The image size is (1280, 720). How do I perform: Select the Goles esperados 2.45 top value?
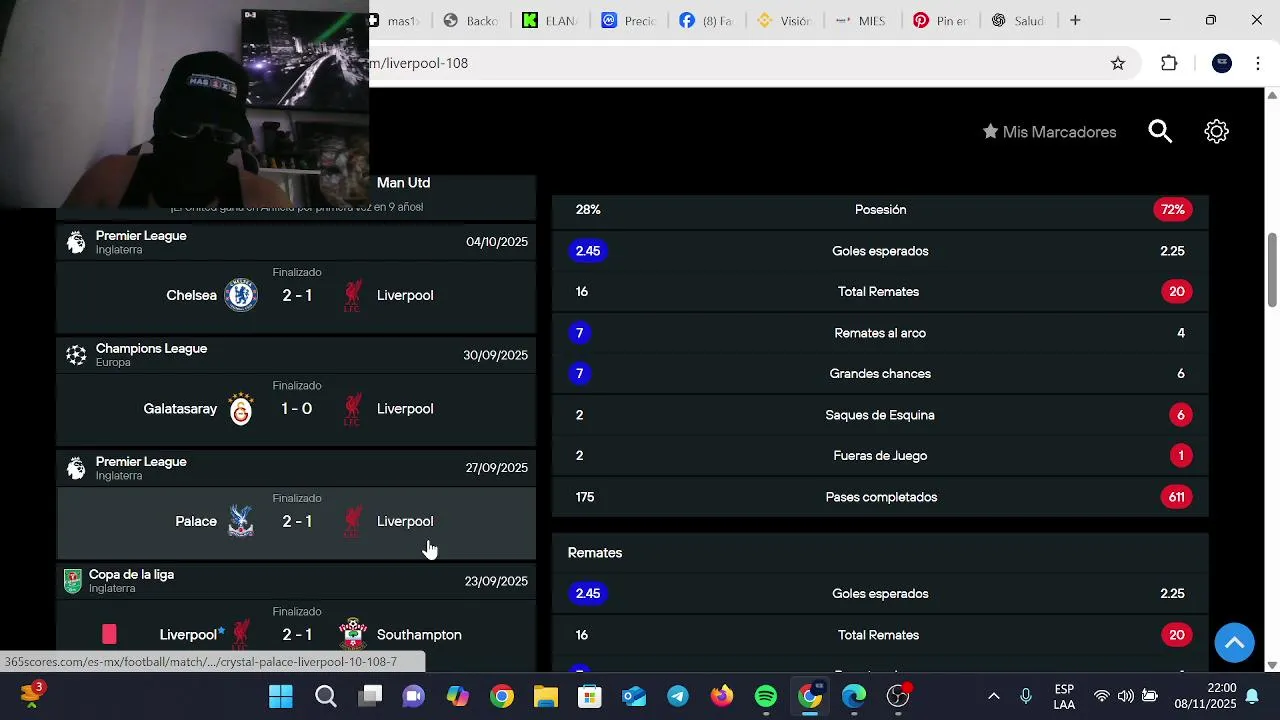[x=588, y=251]
